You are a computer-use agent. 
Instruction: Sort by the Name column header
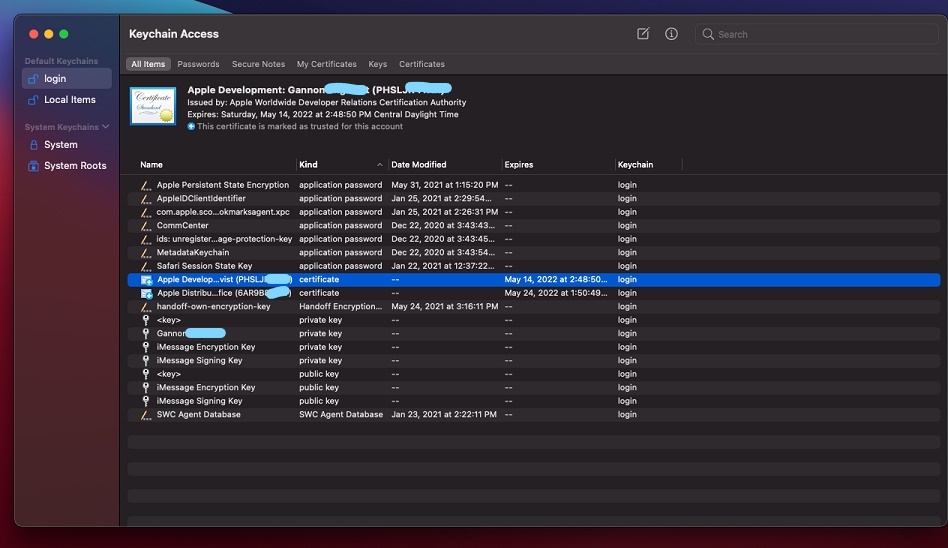(151, 165)
